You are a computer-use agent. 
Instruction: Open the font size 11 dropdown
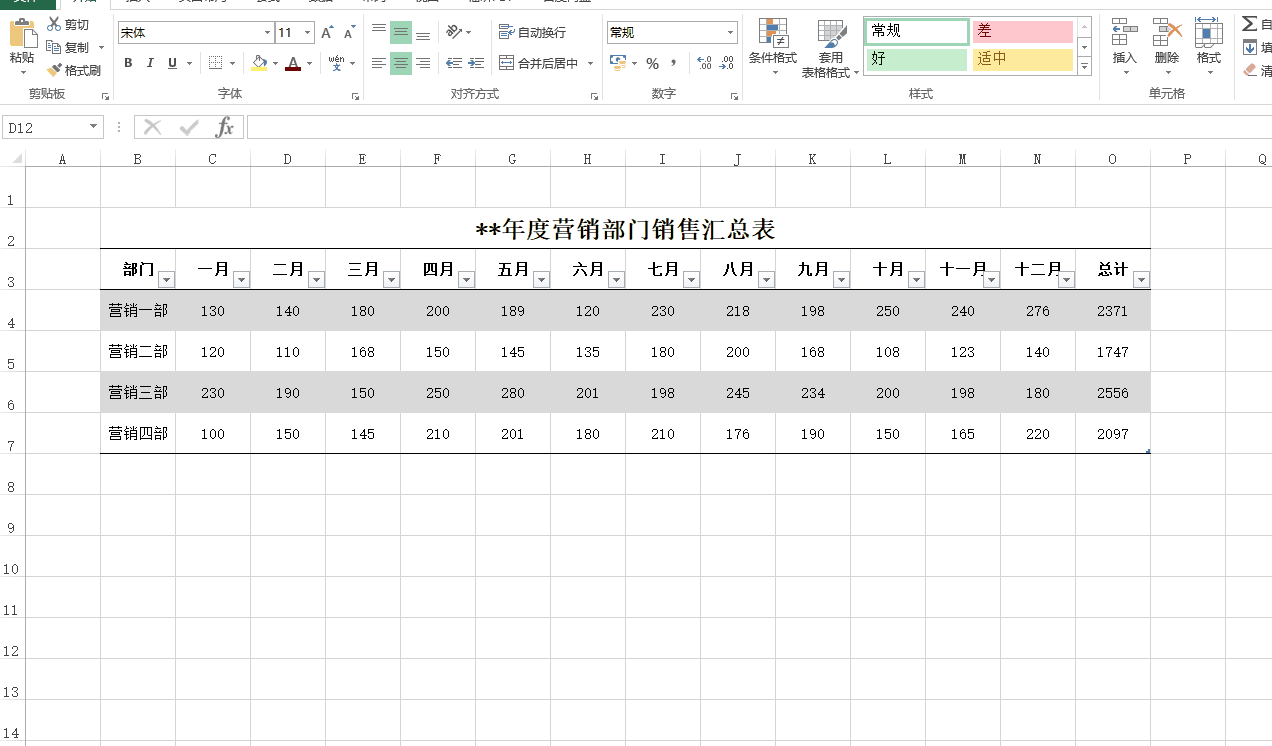308,33
